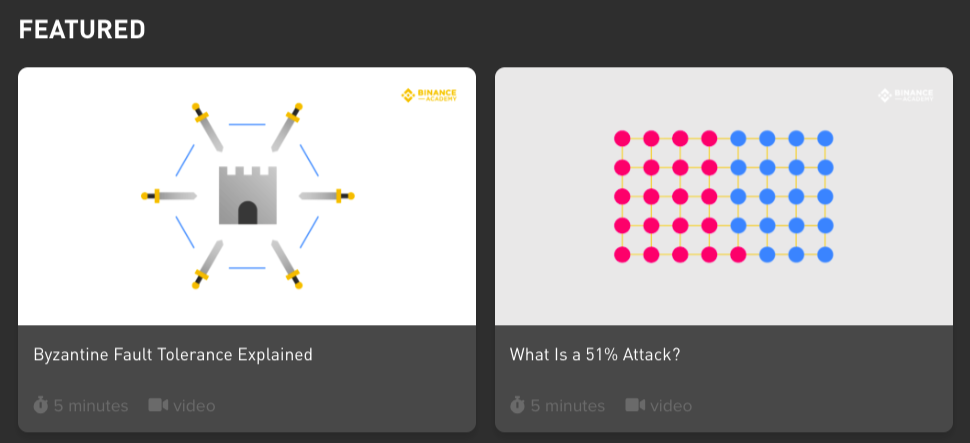Click stopwatch icon on 51% Attack card

(x=517, y=405)
